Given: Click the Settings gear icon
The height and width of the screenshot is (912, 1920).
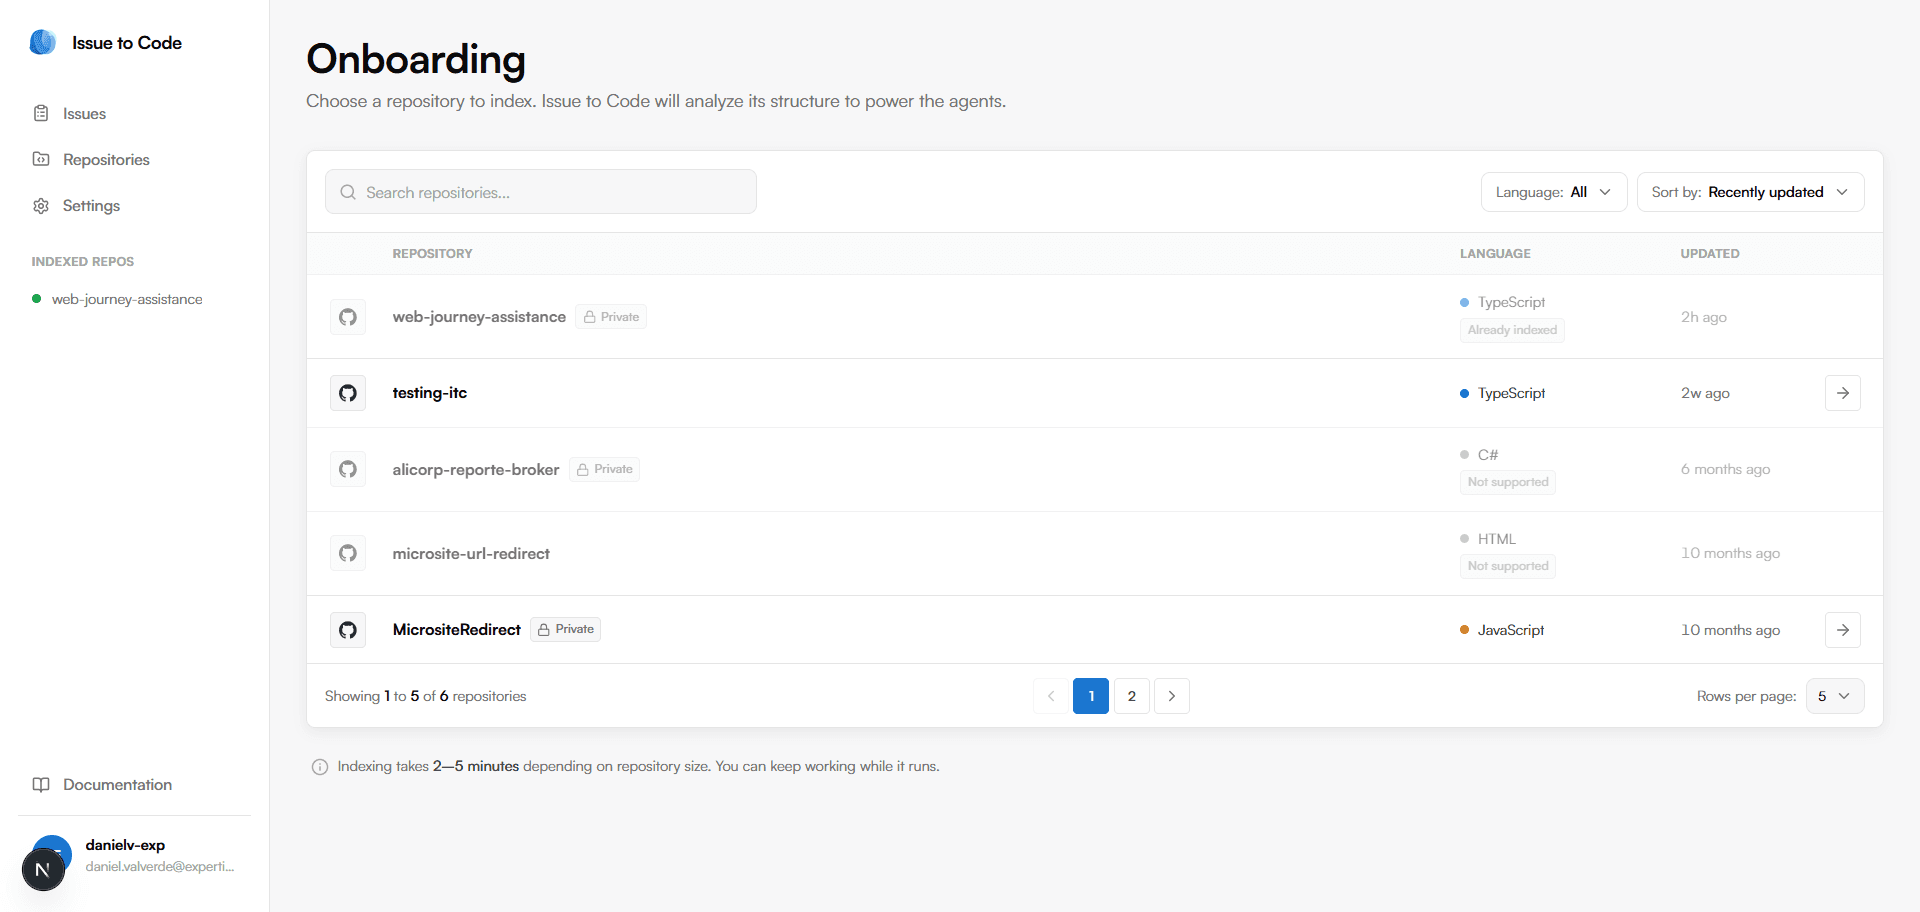Looking at the screenshot, I should (x=41, y=205).
